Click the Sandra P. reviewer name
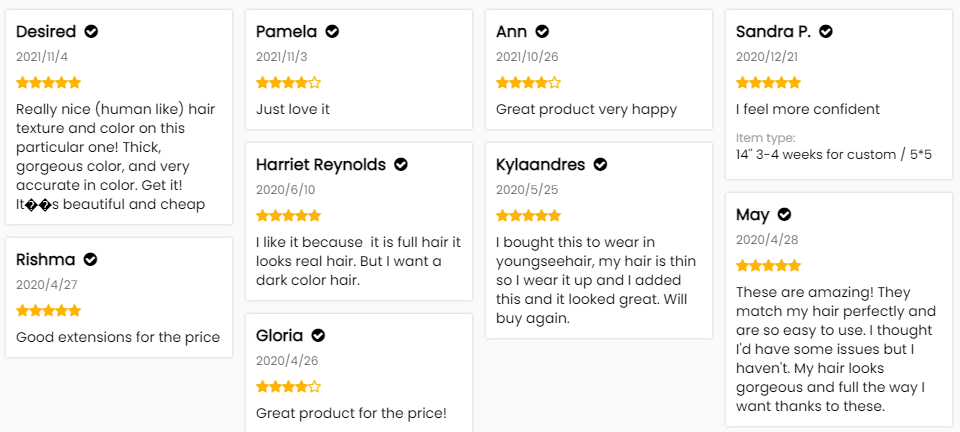 pos(773,32)
